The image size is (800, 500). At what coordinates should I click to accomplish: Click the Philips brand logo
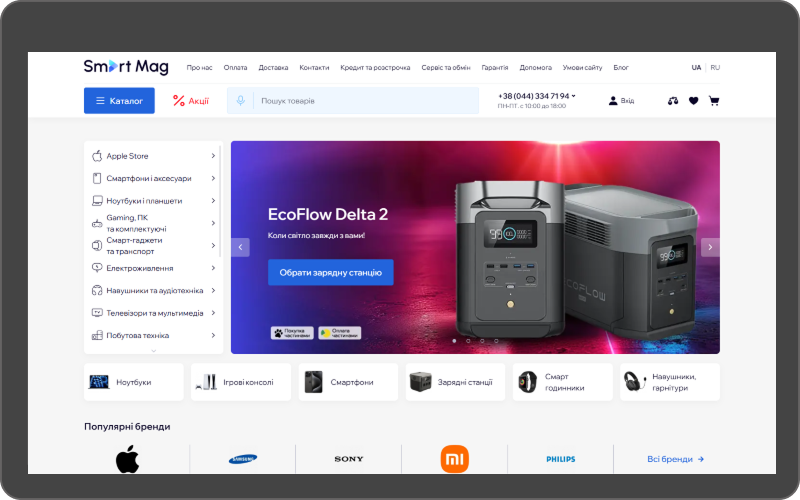click(561, 459)
